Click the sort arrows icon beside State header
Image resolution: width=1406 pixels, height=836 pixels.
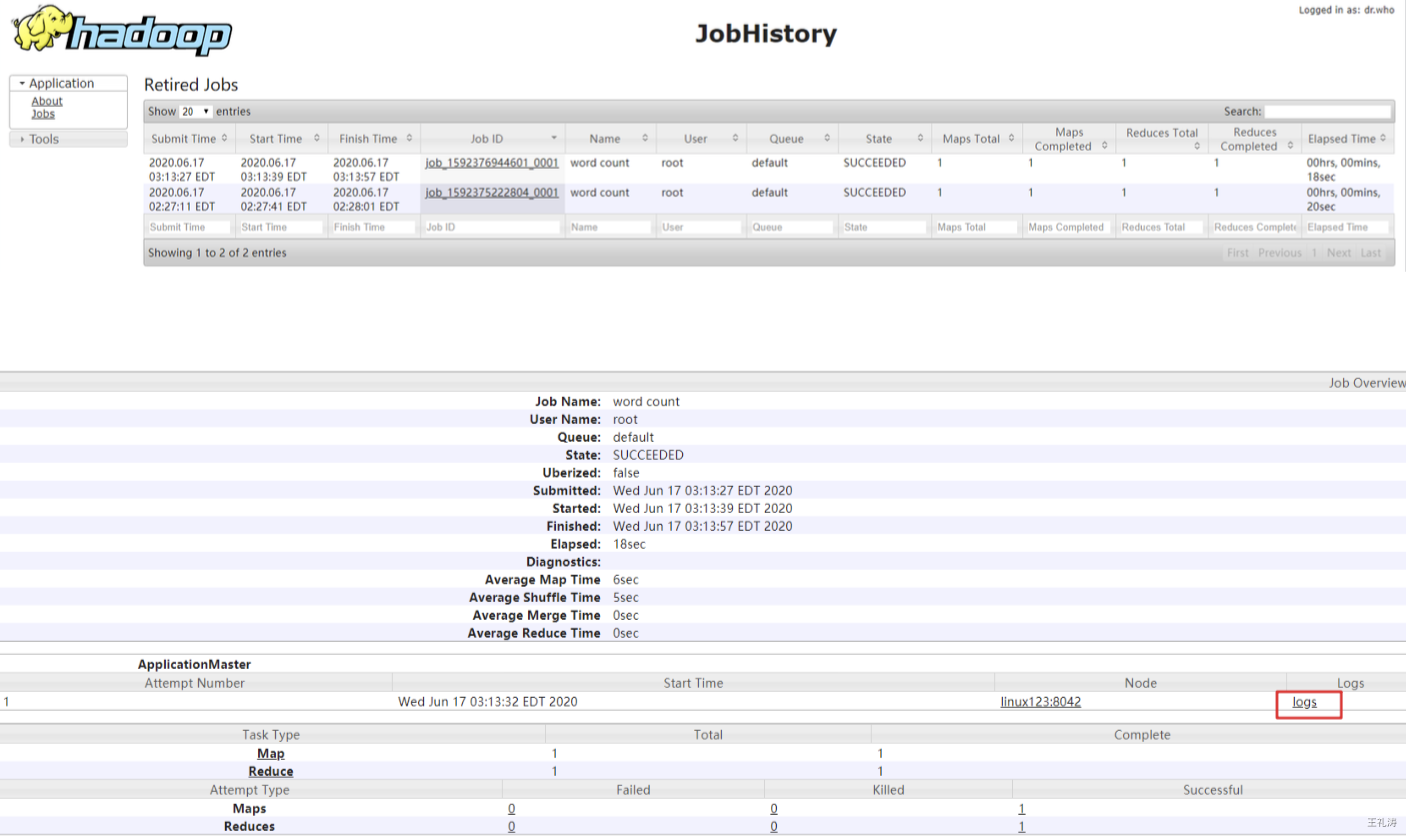[919, 139]
